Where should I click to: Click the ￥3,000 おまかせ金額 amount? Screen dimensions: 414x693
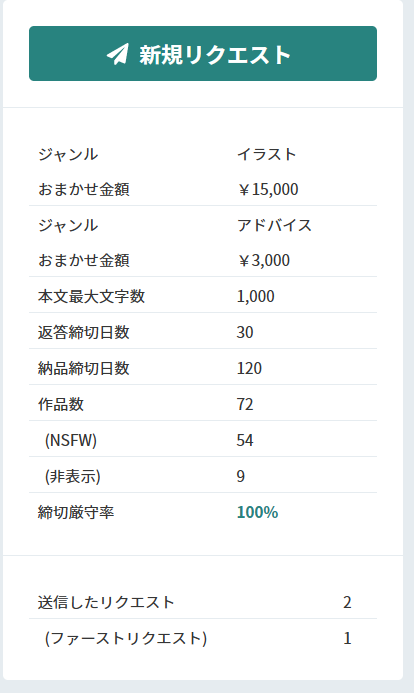[263, 260]
